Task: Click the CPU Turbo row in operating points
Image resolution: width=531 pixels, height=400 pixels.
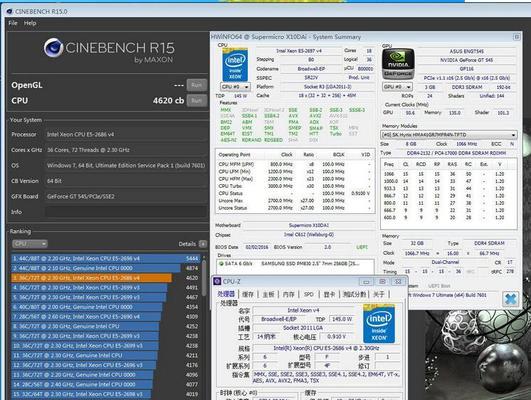Action: pos(295,186)
